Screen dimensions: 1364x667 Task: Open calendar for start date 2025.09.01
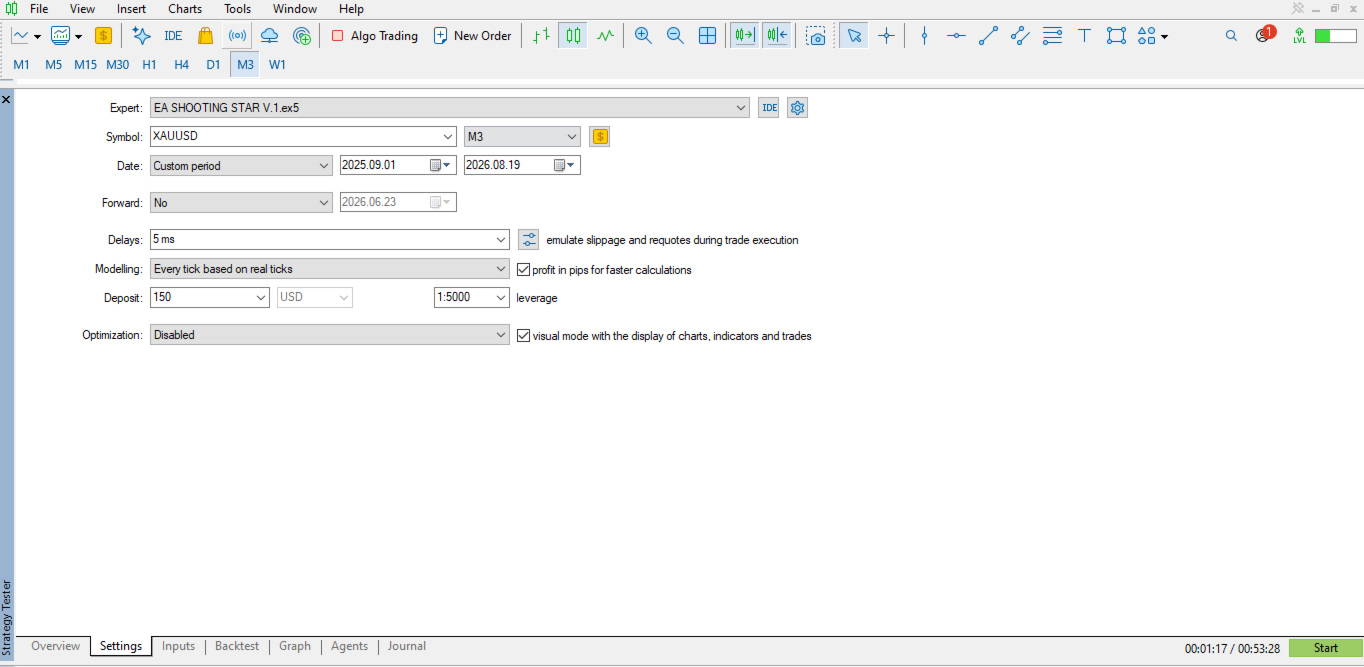[x=441, y=166]
